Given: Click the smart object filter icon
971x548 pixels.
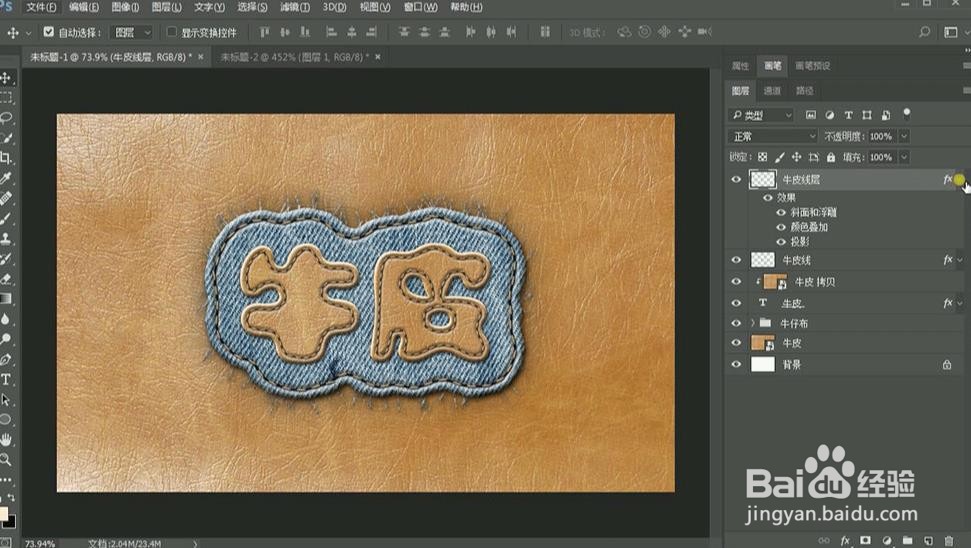Looking at the screenshot, I should pyautogui.click(x=886, y=115).
